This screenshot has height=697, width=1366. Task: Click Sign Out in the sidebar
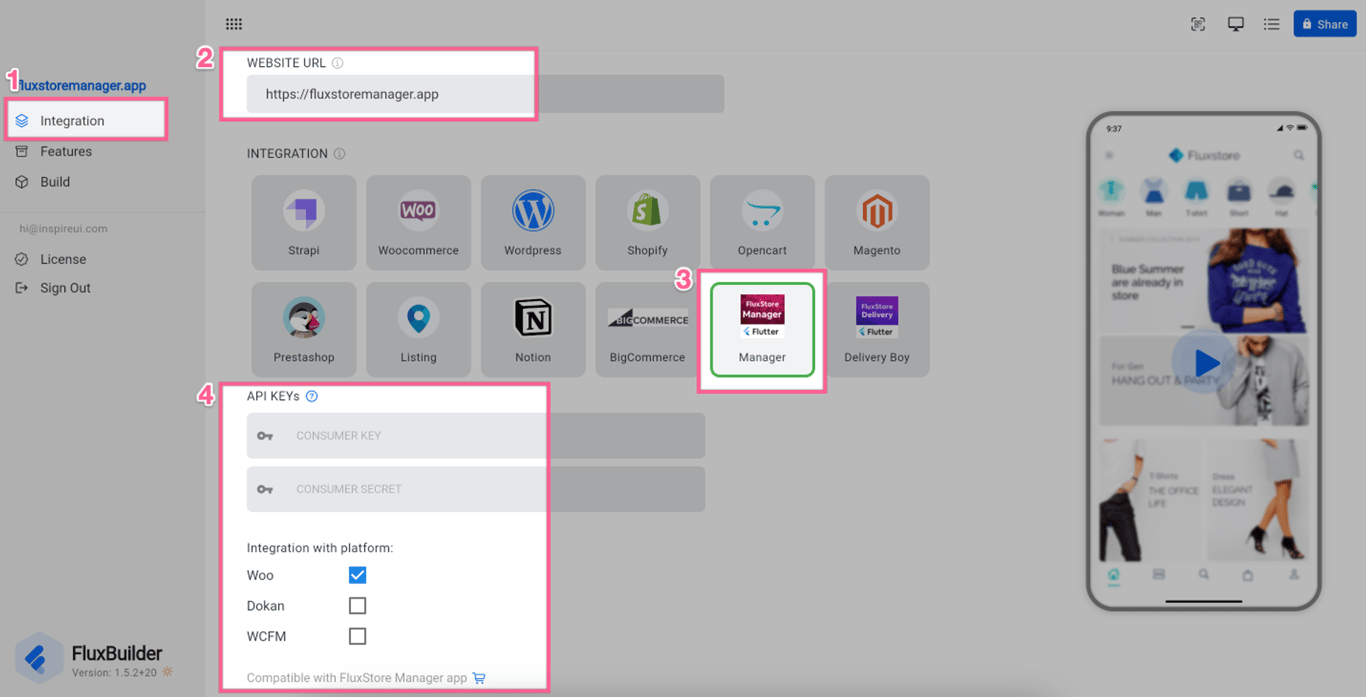click(65, 288)
